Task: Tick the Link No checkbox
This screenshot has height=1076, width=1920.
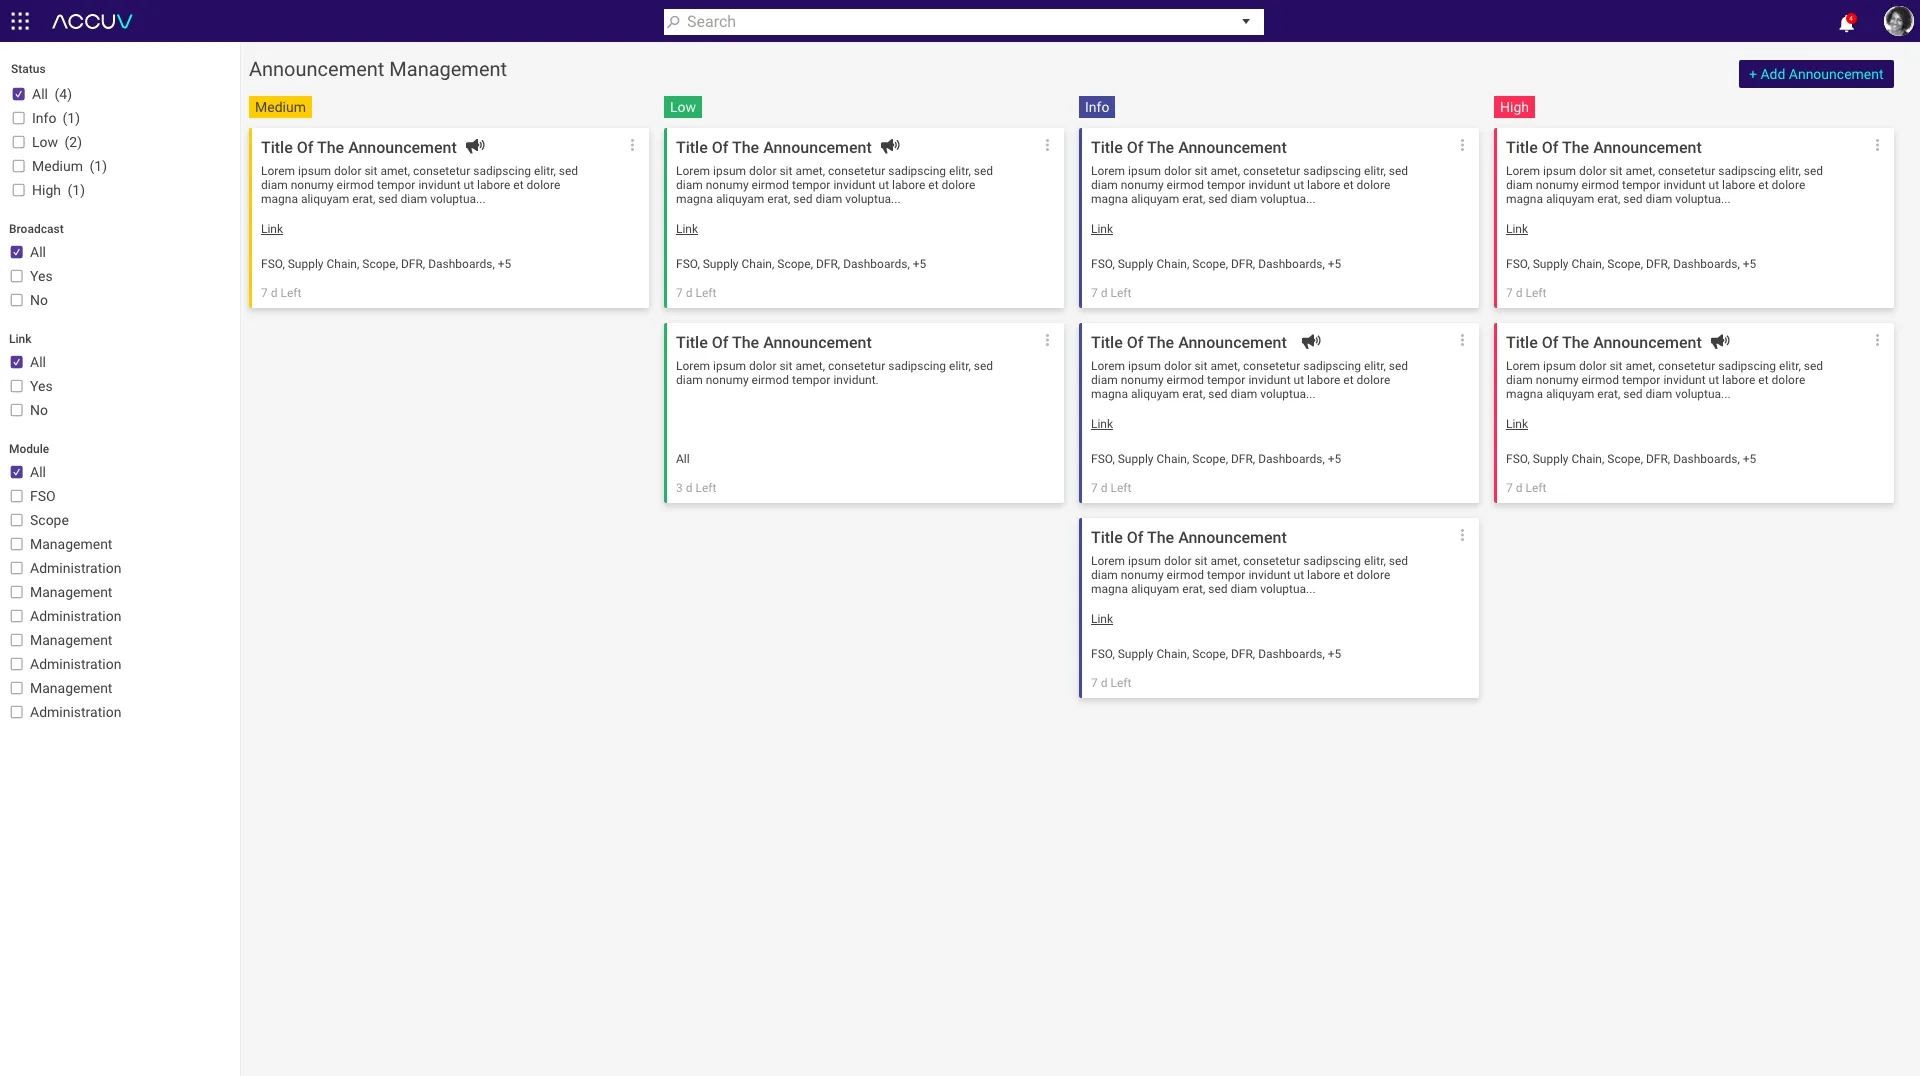Action: 16,410
